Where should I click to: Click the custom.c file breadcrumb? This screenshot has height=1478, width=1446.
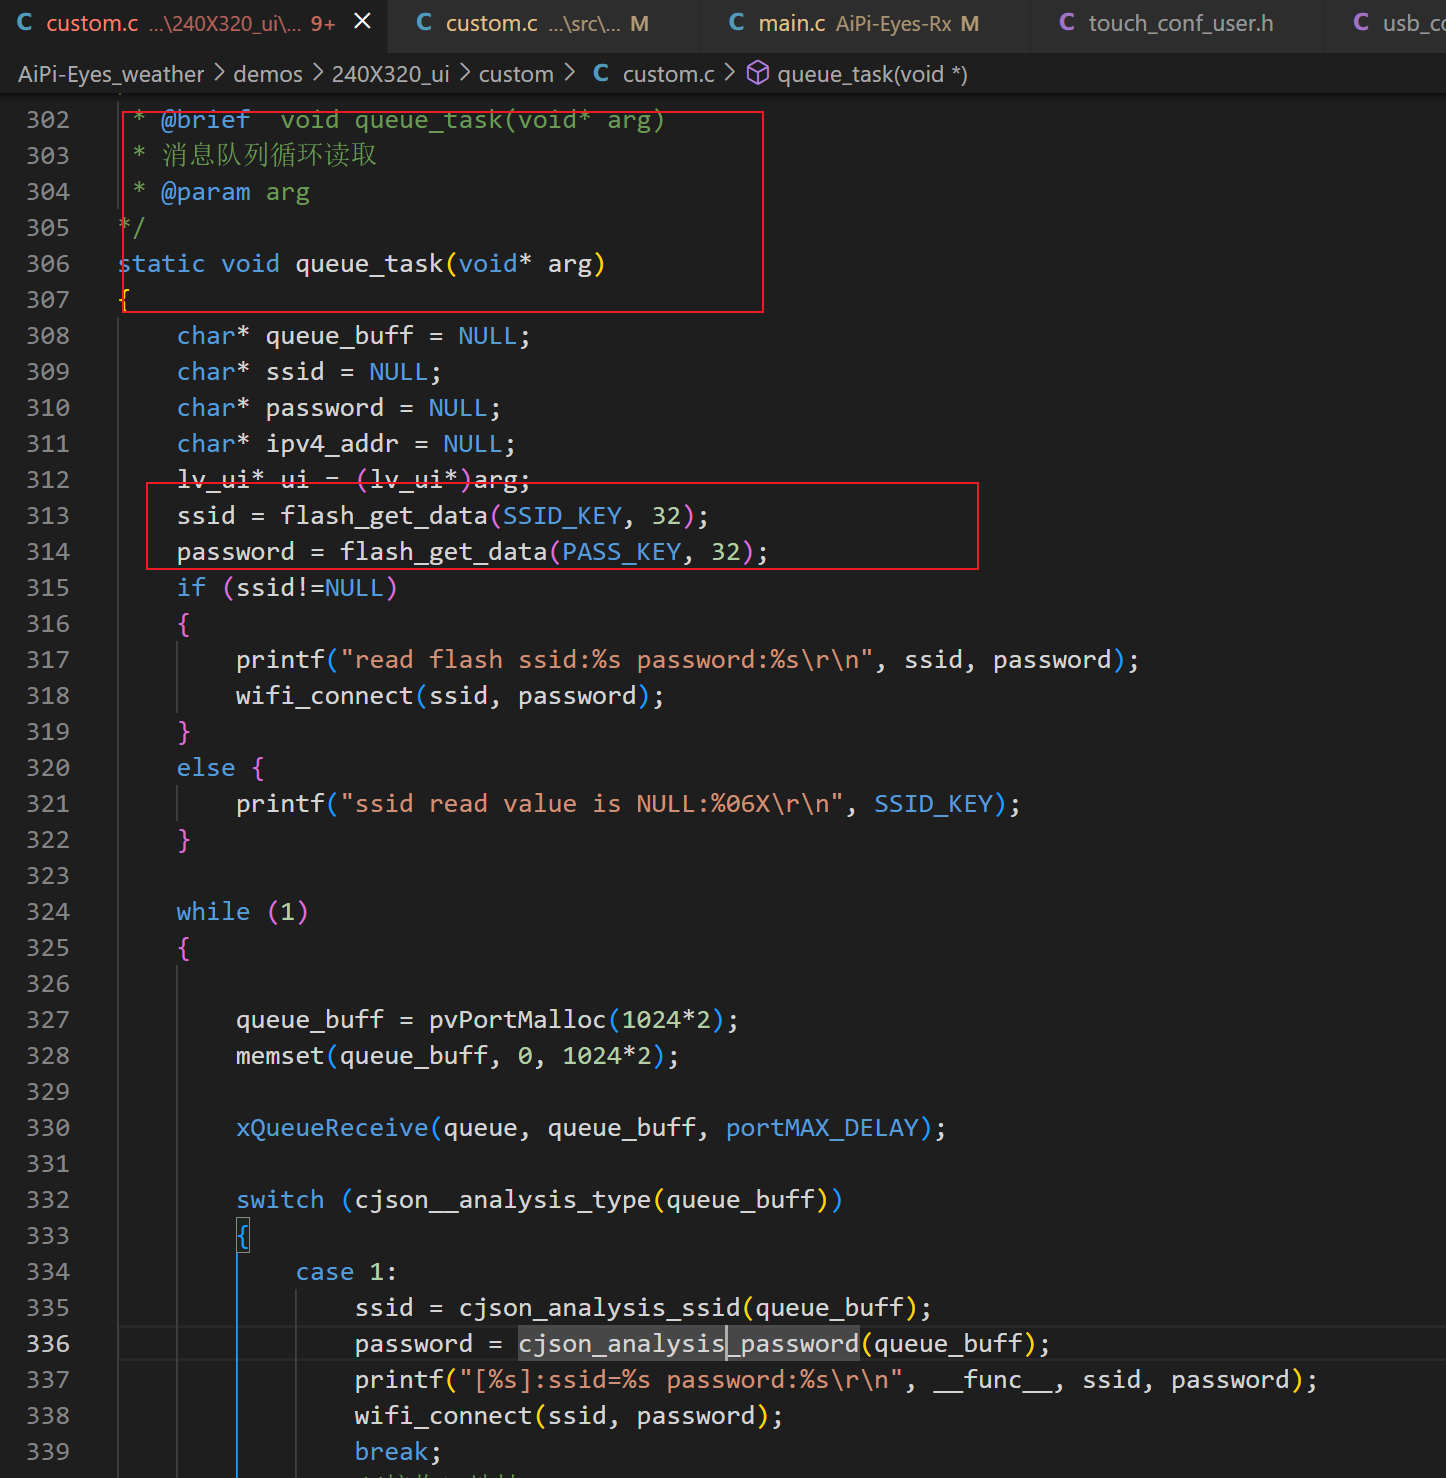coord(668,74)
